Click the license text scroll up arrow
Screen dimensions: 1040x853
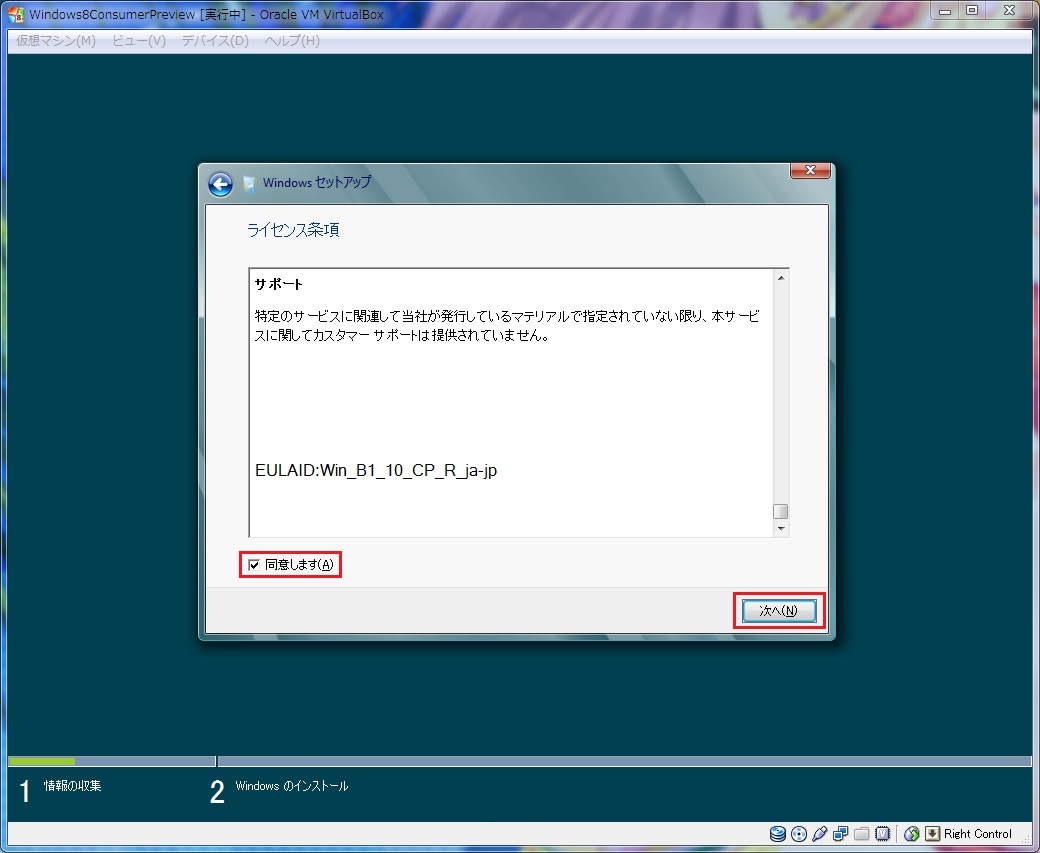pos(781,278)
